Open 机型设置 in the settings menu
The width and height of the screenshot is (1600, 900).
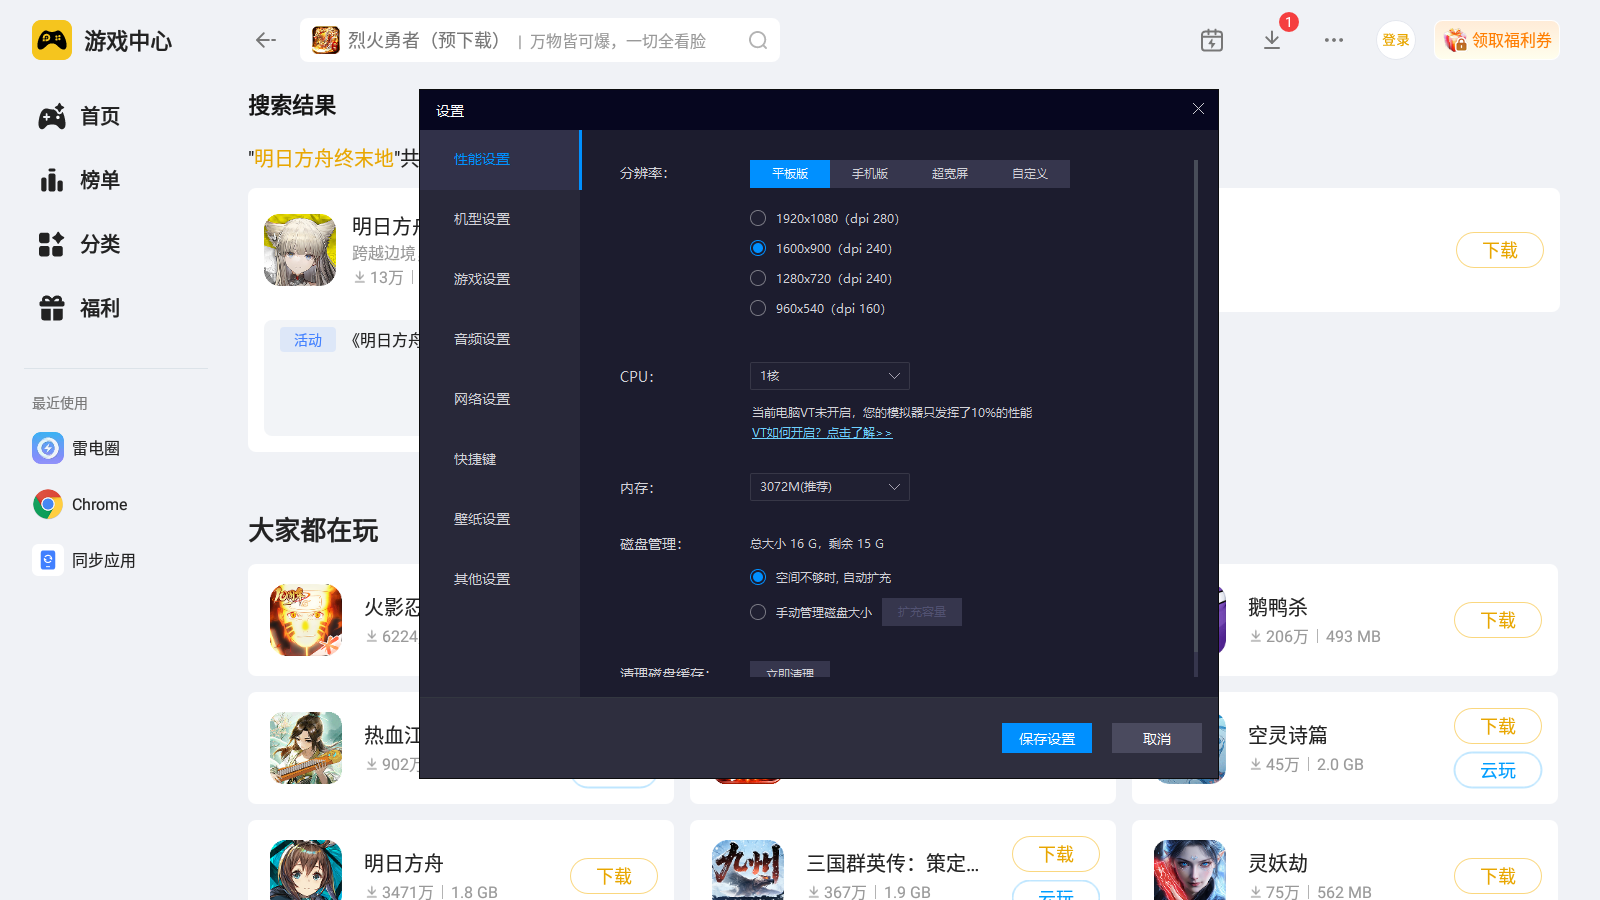point(500,220)
